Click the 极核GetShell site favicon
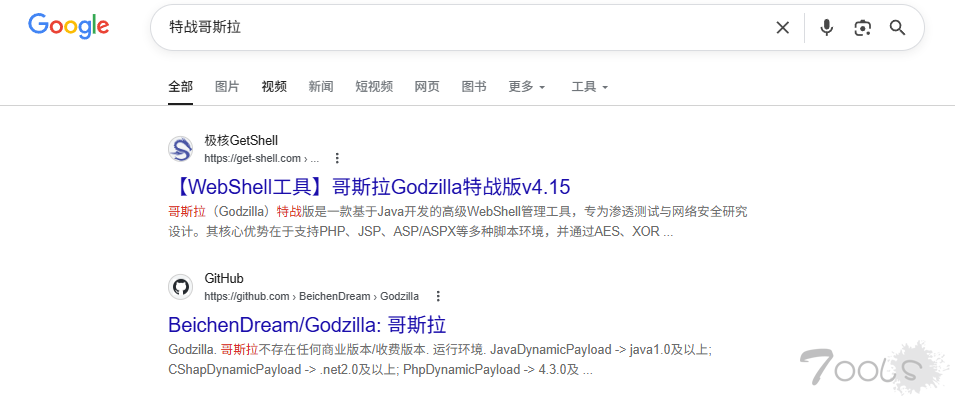 (180, 149)
